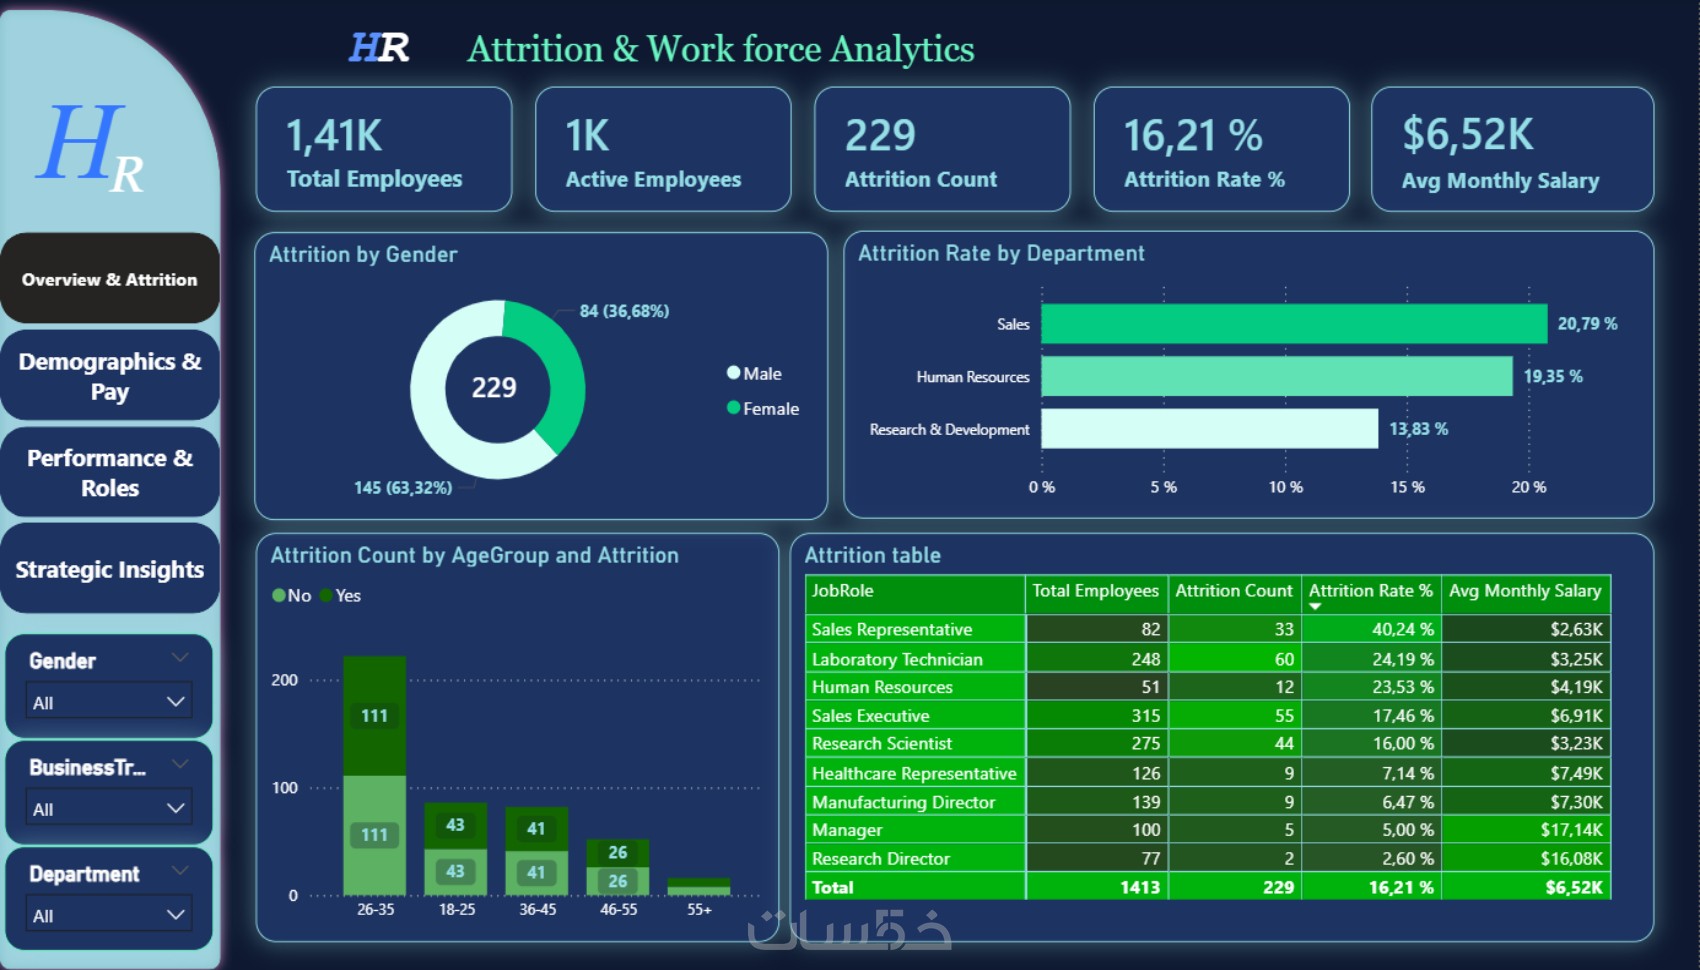The image size is (1700, 970).
Task: Click the Male legend marker
Action: click(733, 373)
